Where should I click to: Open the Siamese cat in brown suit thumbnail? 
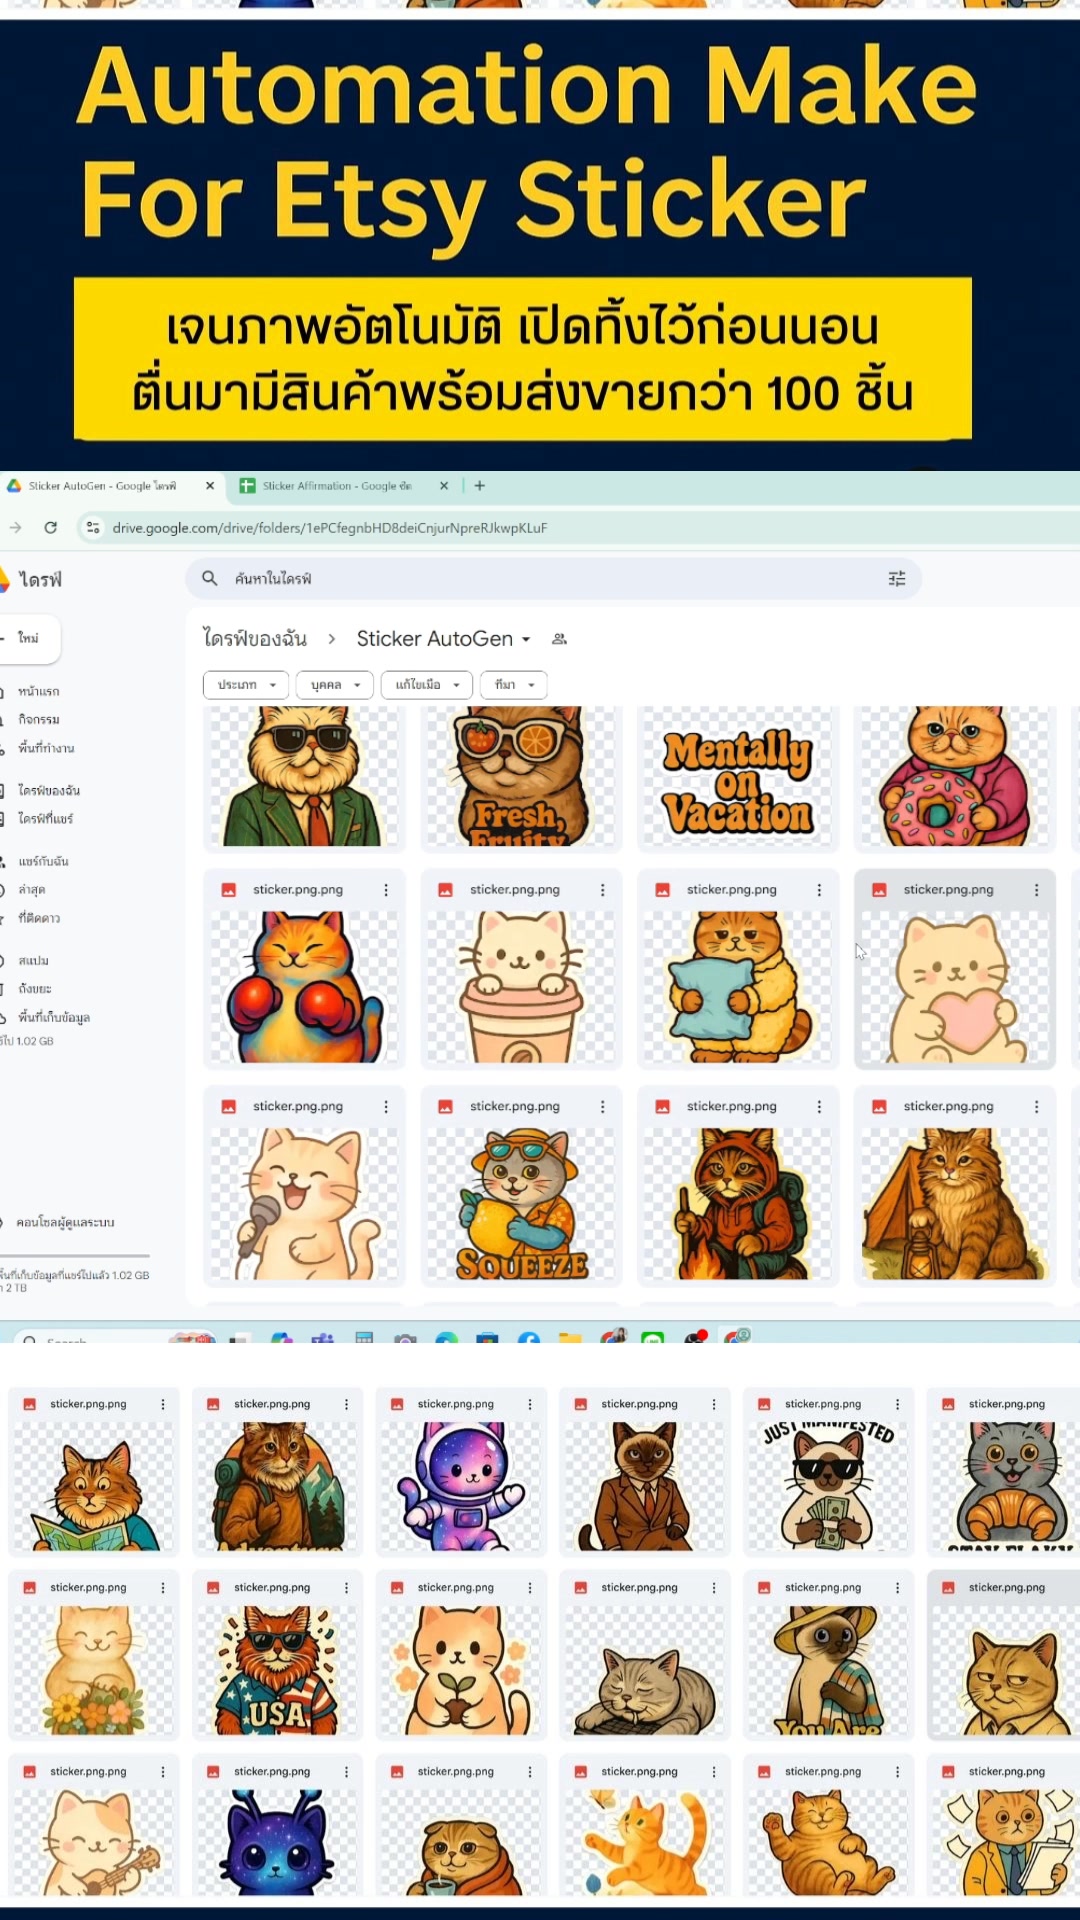tap(643, 1486)
